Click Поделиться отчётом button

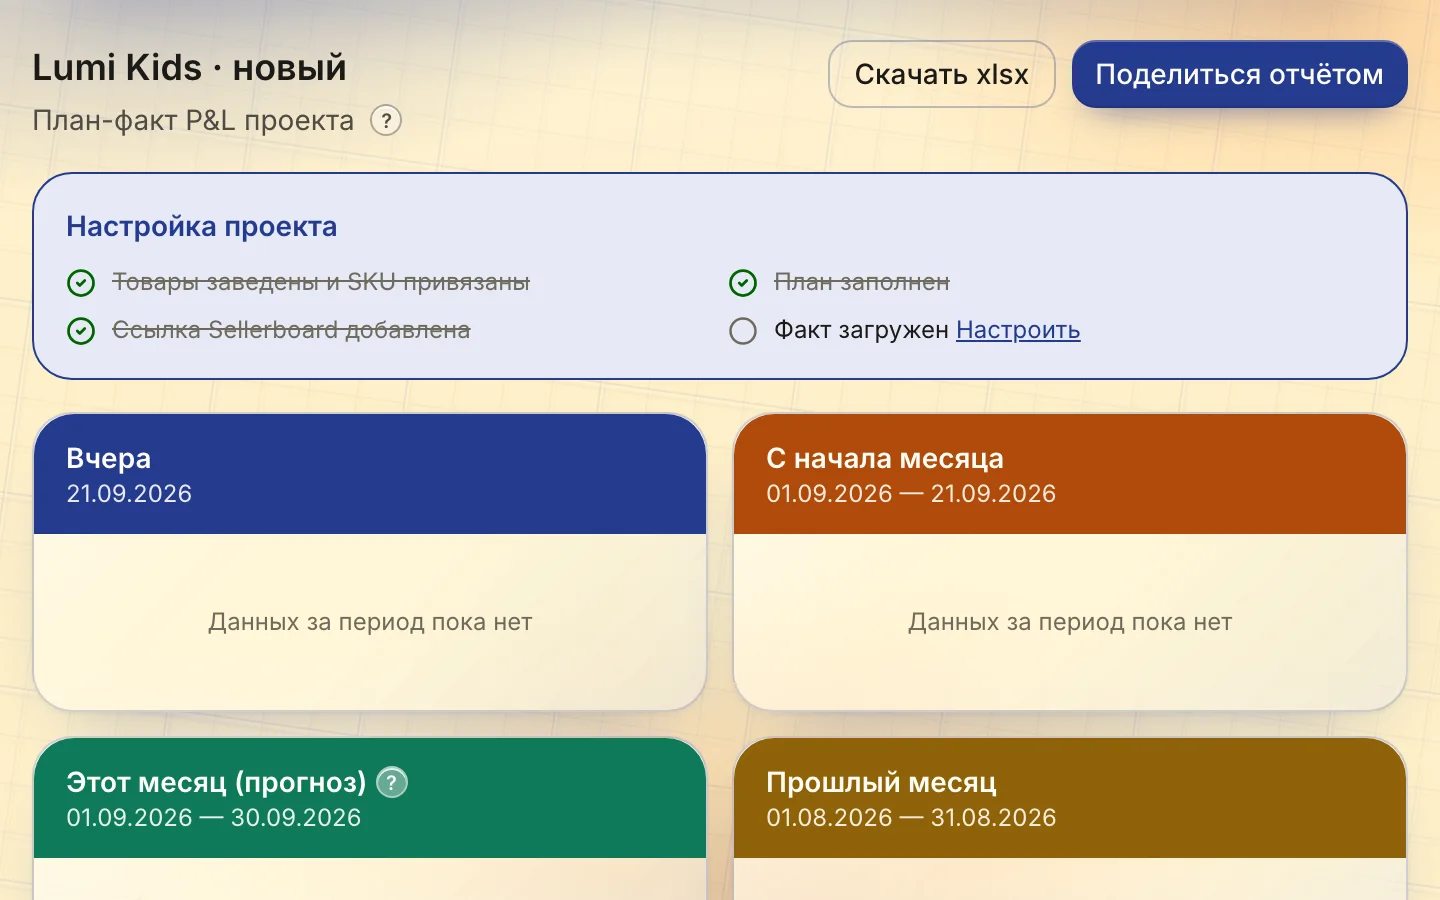[x=1240, y=74]
